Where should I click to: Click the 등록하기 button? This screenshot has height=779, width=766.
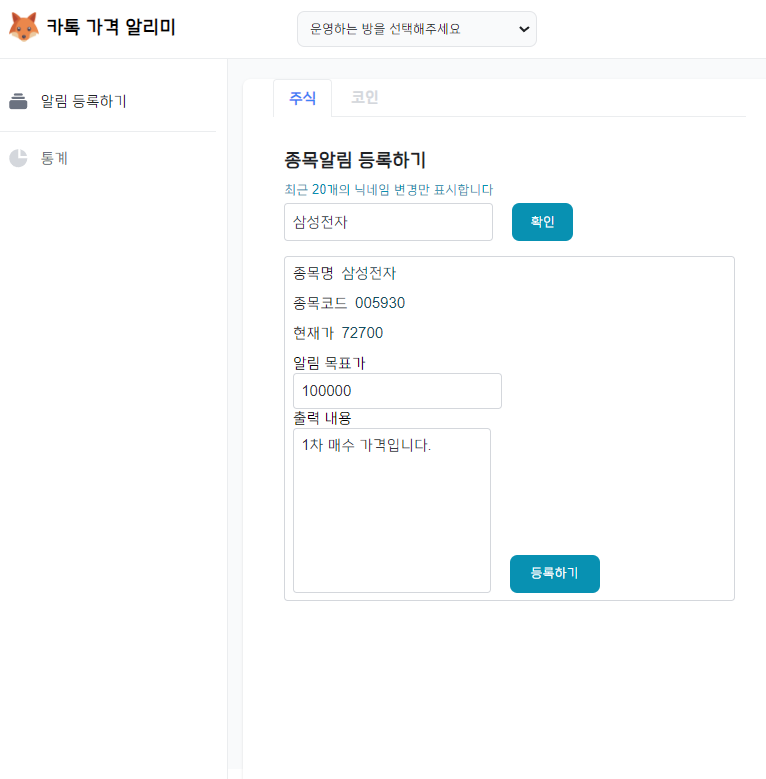click(x=555, y=574)
